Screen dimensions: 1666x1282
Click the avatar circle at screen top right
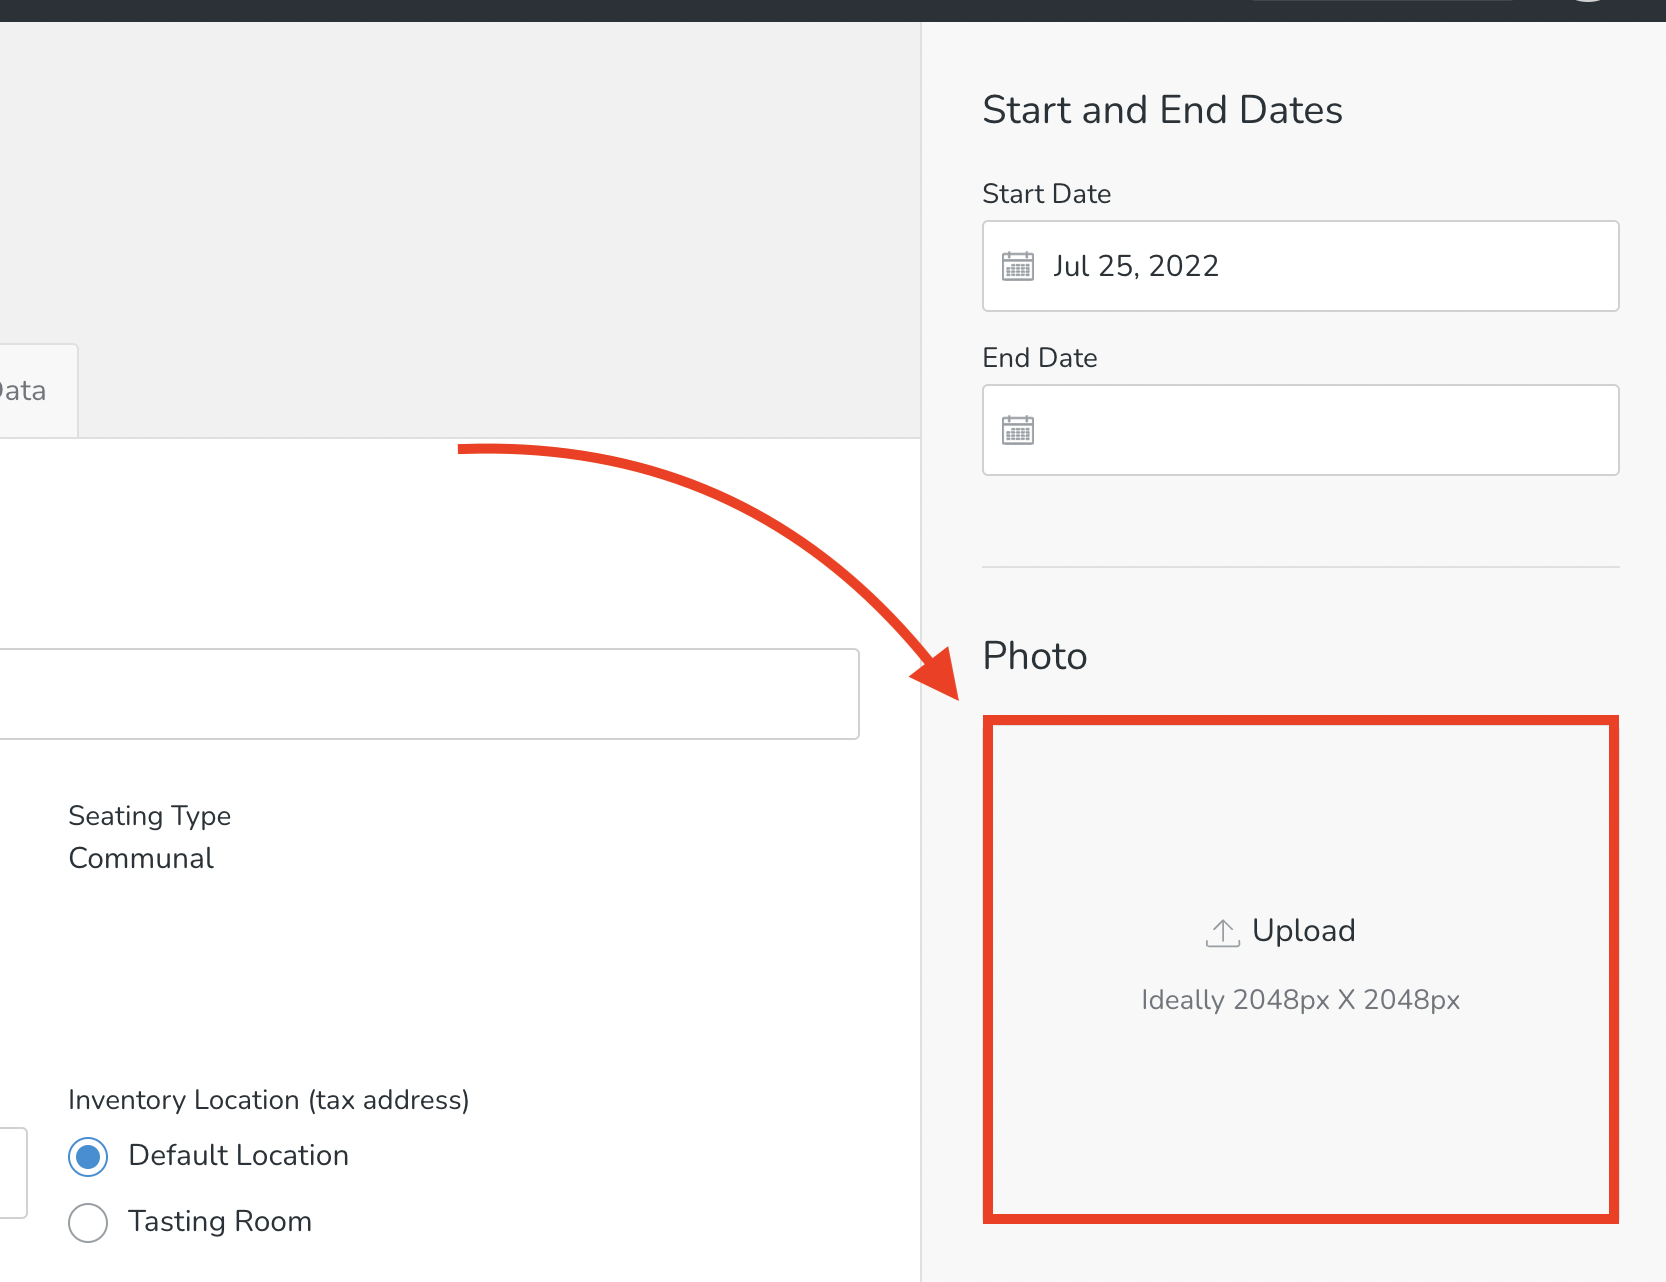click(1590, 5)
